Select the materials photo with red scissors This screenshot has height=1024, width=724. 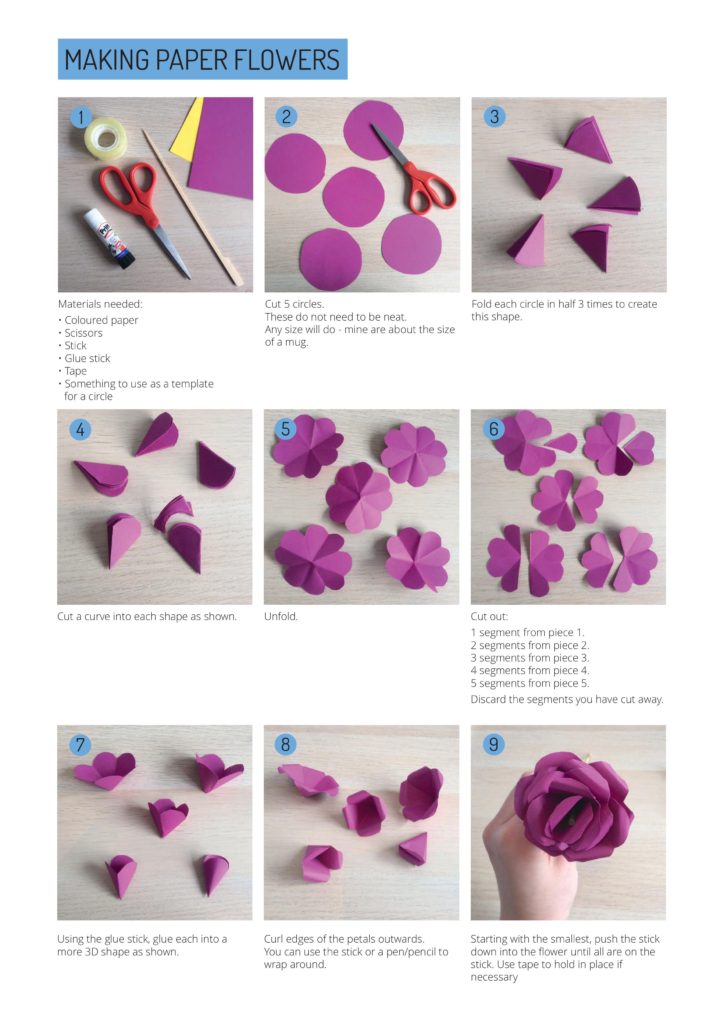(x=155, y=195)
